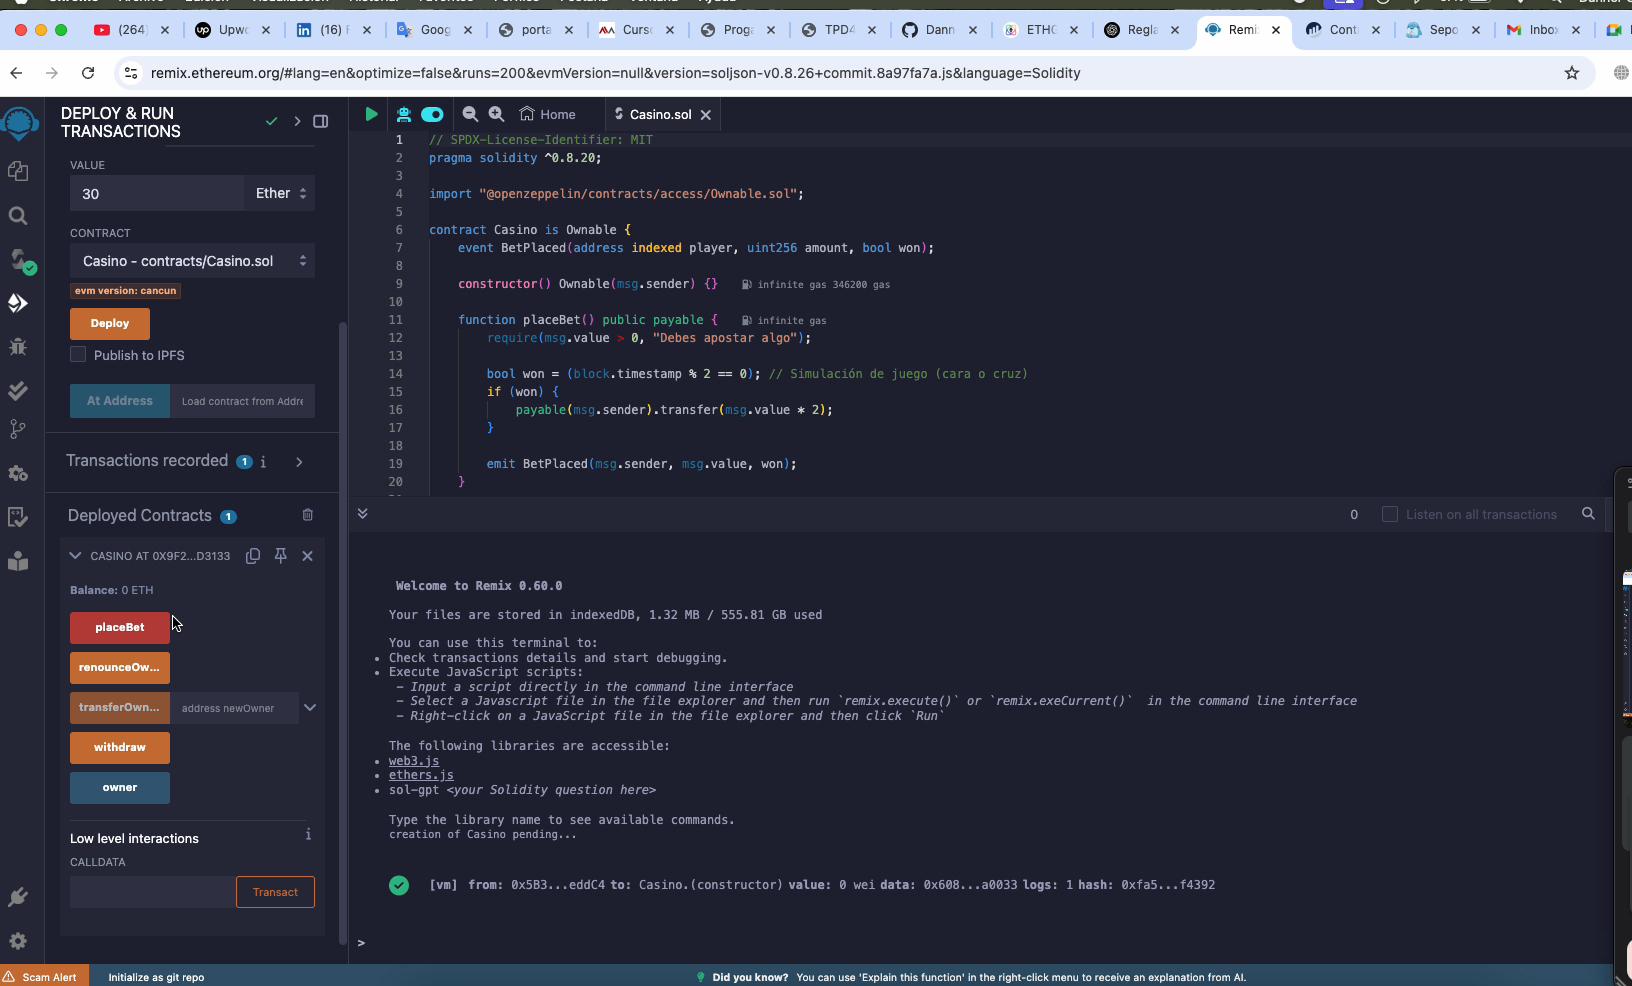Screen dimensions: 1632x986
Task: Copy the deployed Casino contract address
Action: click(253, 556)
